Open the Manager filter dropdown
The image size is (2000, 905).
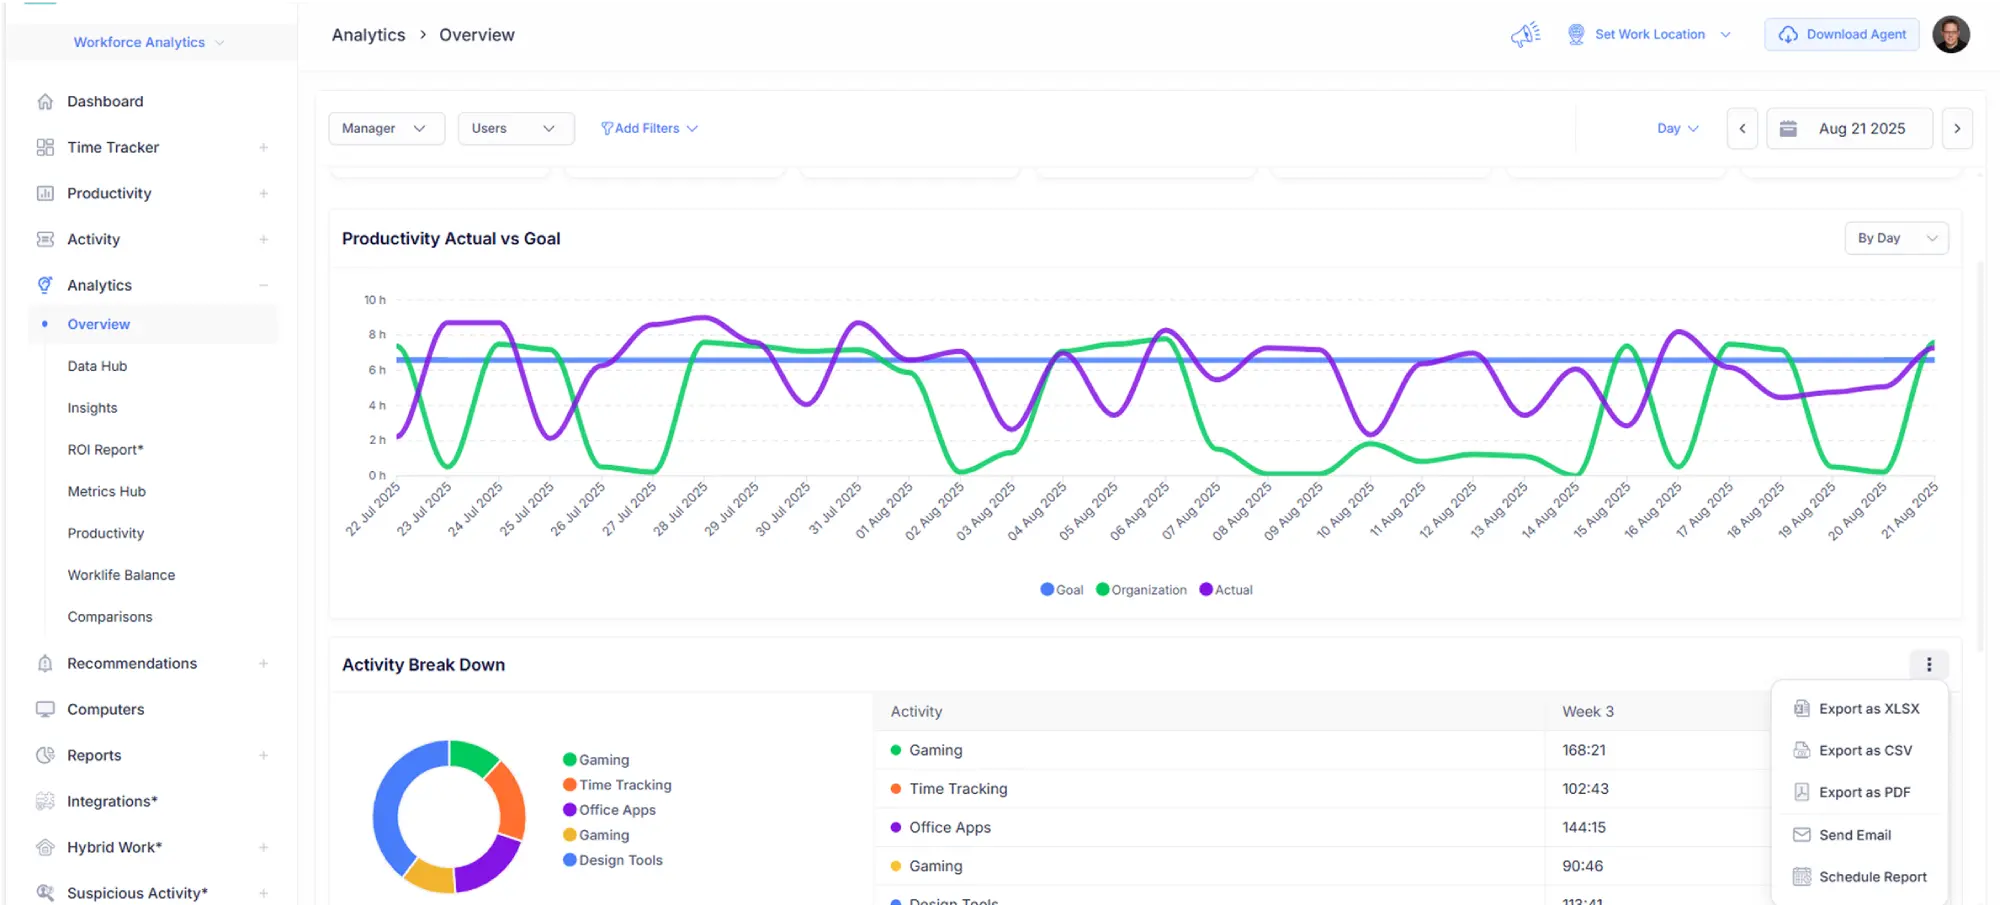(x=386, y=128)
